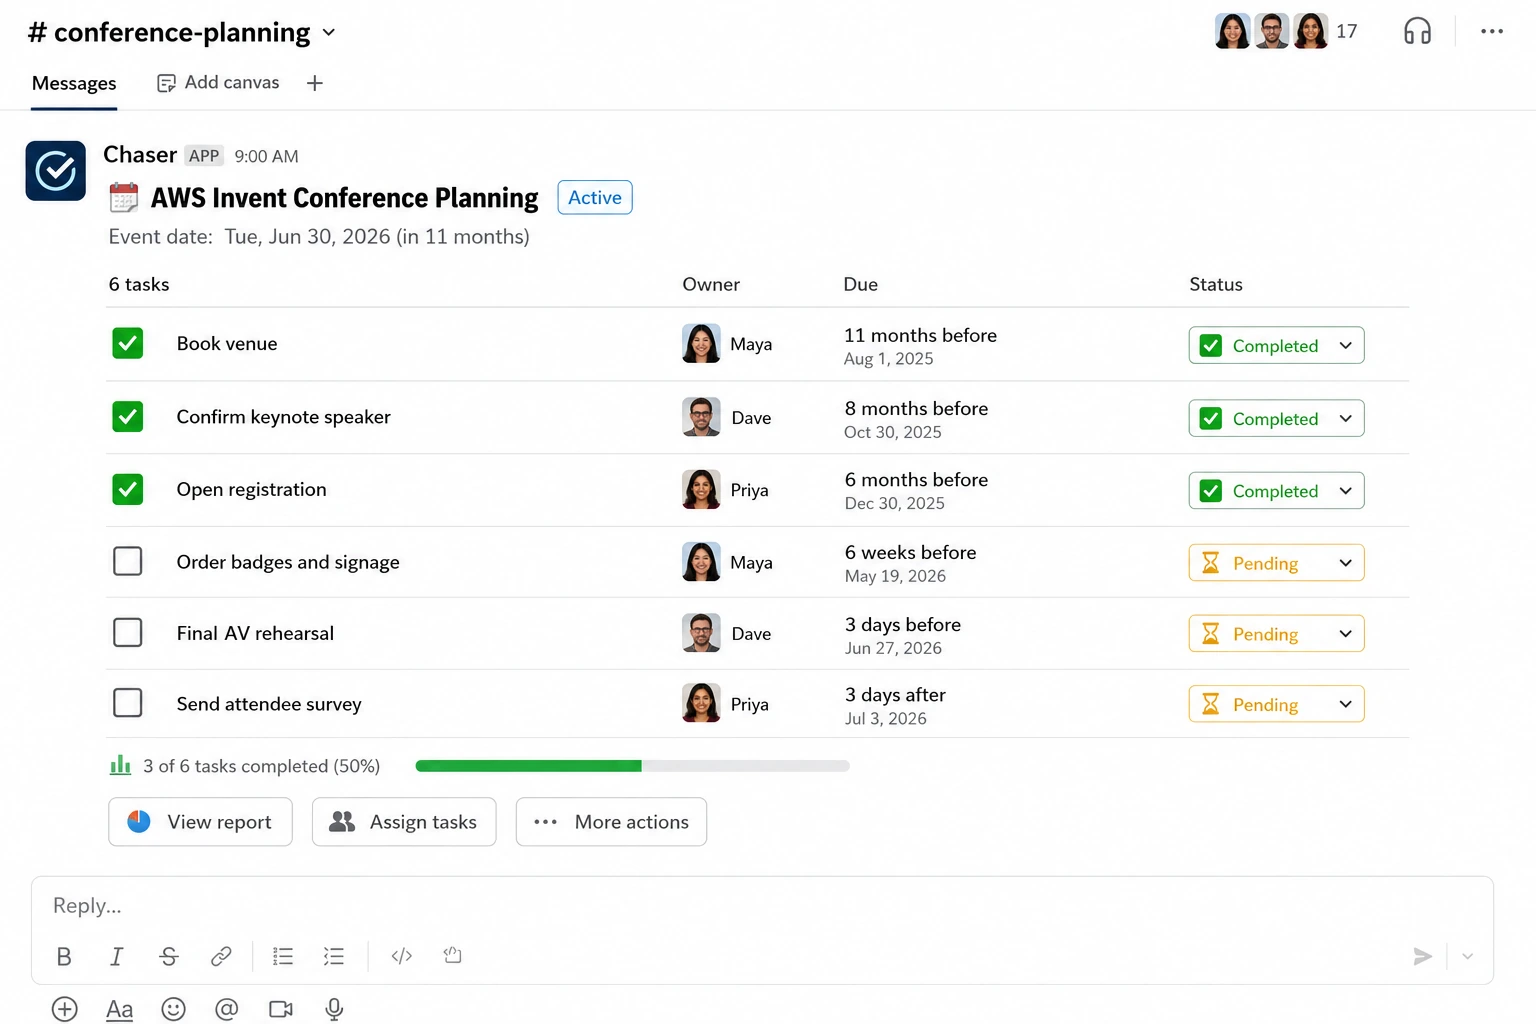Apply italic formatting in reply composer
1536x1024 pixels.
[x=116, y=957]
